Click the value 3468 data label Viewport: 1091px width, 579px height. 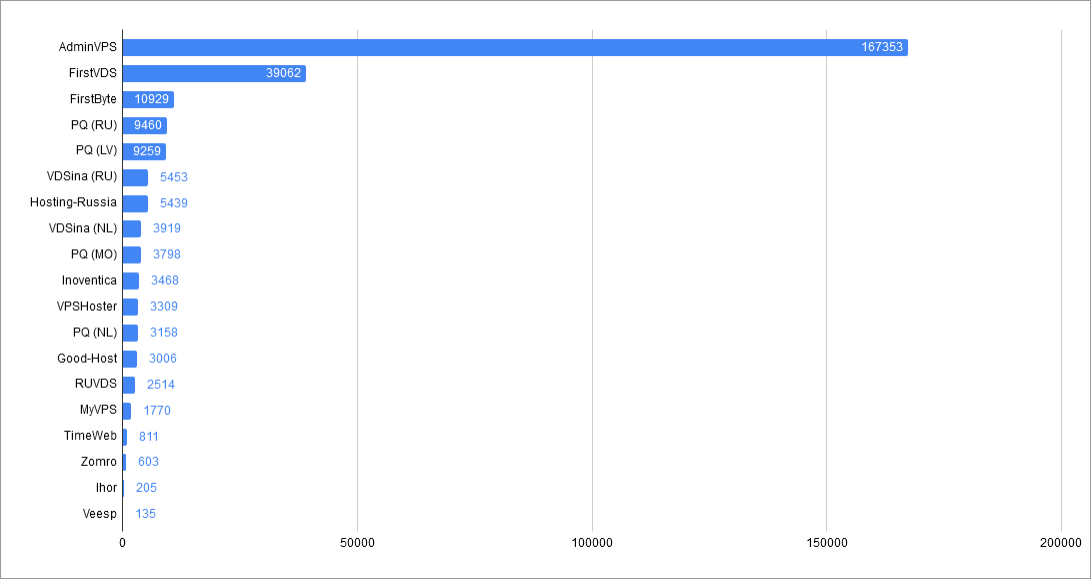coord(165,280)
